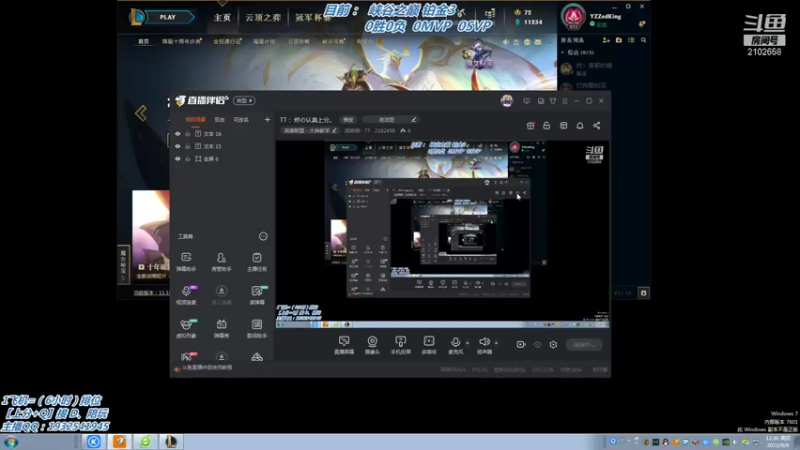Screen dimensions: 800x450
Task: Open 主页 tab in League client
Action: [222, 18]
